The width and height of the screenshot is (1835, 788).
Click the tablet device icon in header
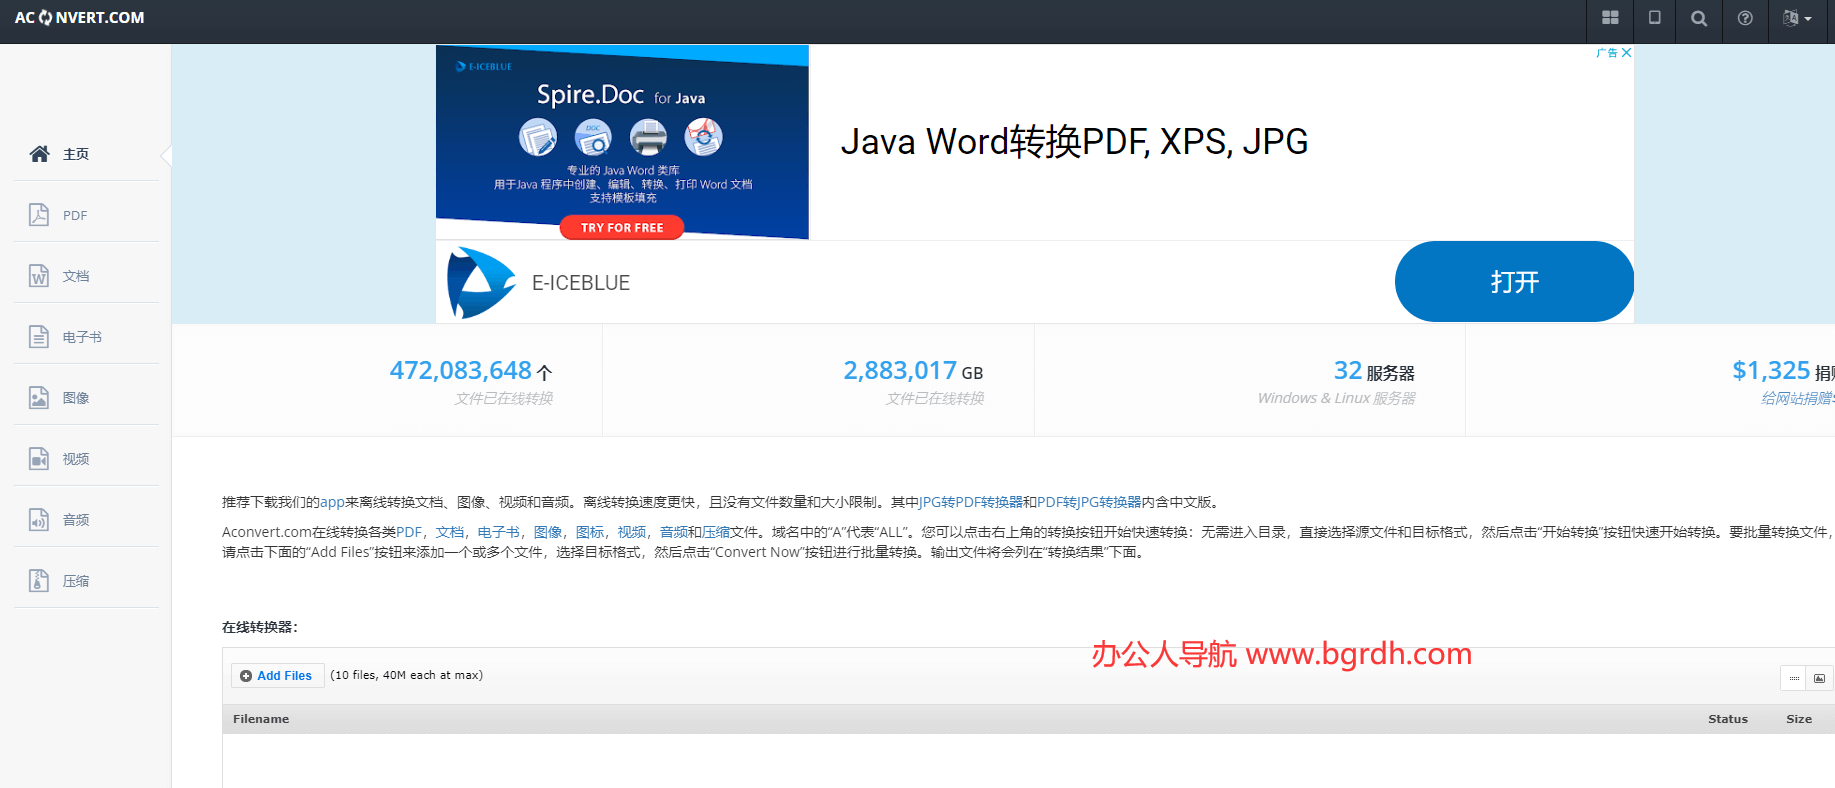pyautogui.click(x=1655, y=18)
